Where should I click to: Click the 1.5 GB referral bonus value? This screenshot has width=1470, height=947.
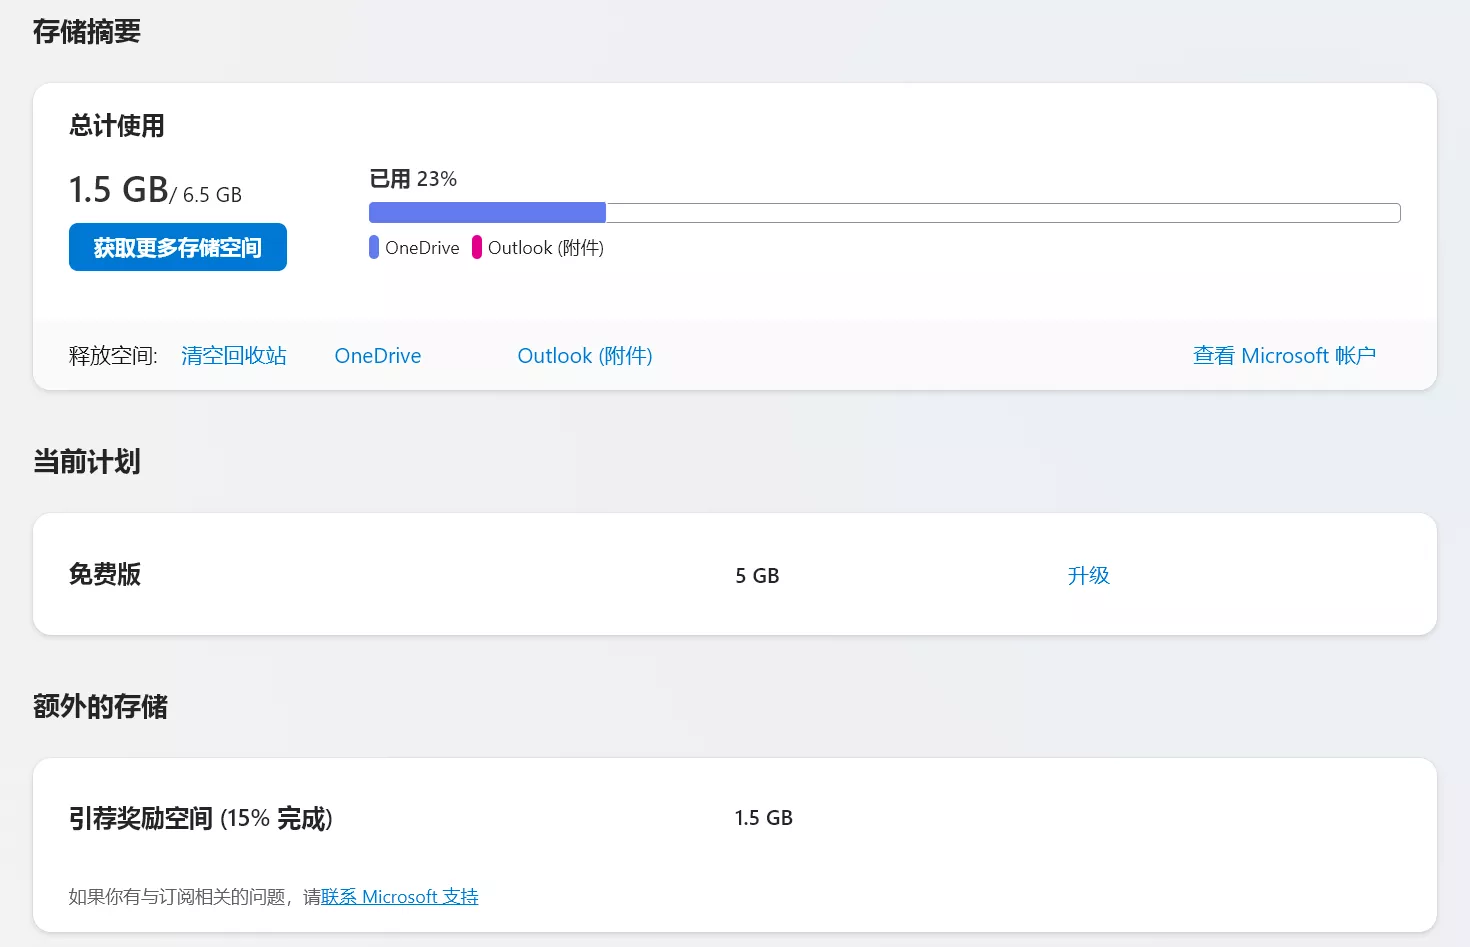pos(764,818)
